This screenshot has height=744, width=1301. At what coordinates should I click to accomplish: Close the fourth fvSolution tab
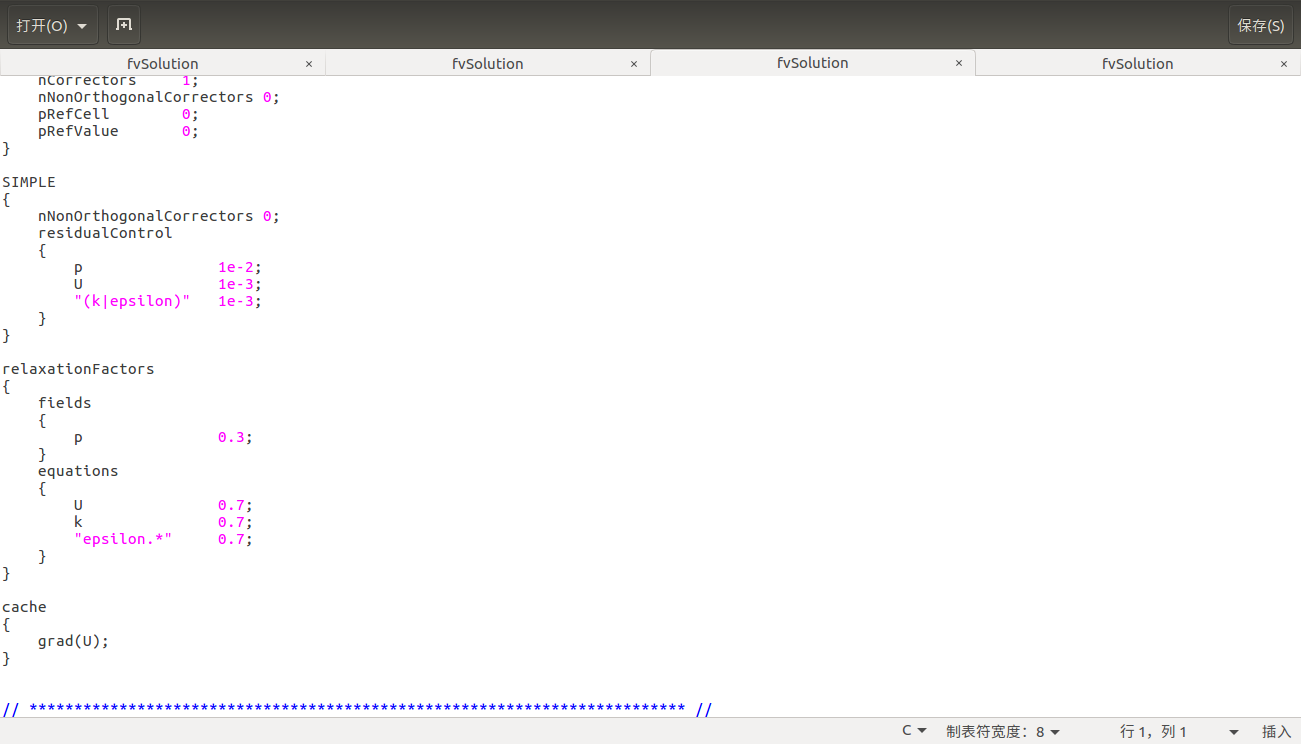point(1283,64)
